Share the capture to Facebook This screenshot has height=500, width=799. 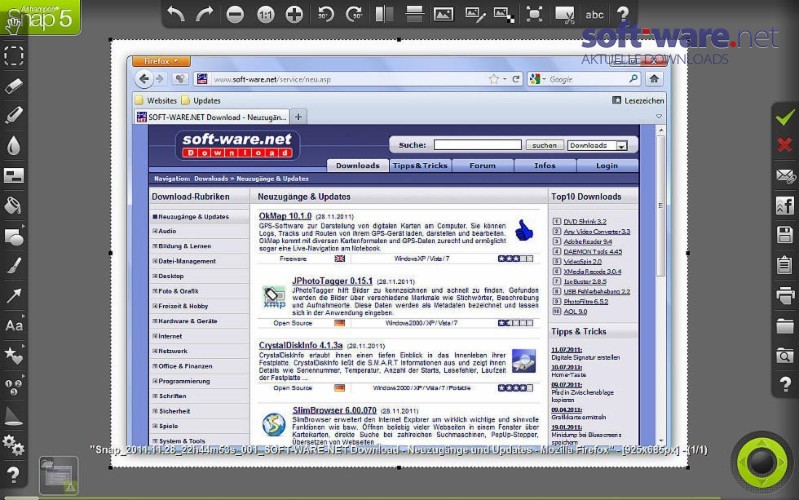coord(785,205)
